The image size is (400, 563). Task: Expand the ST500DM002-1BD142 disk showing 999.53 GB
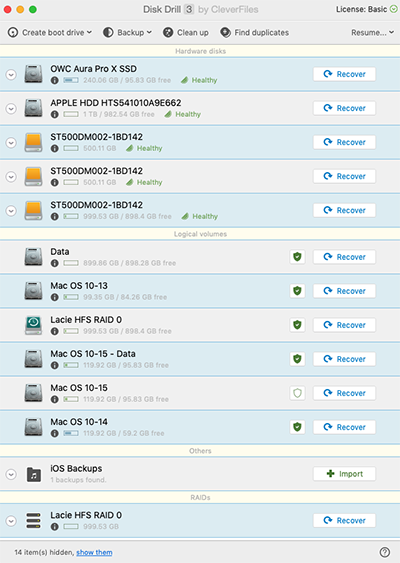click(x=11, y=211)
